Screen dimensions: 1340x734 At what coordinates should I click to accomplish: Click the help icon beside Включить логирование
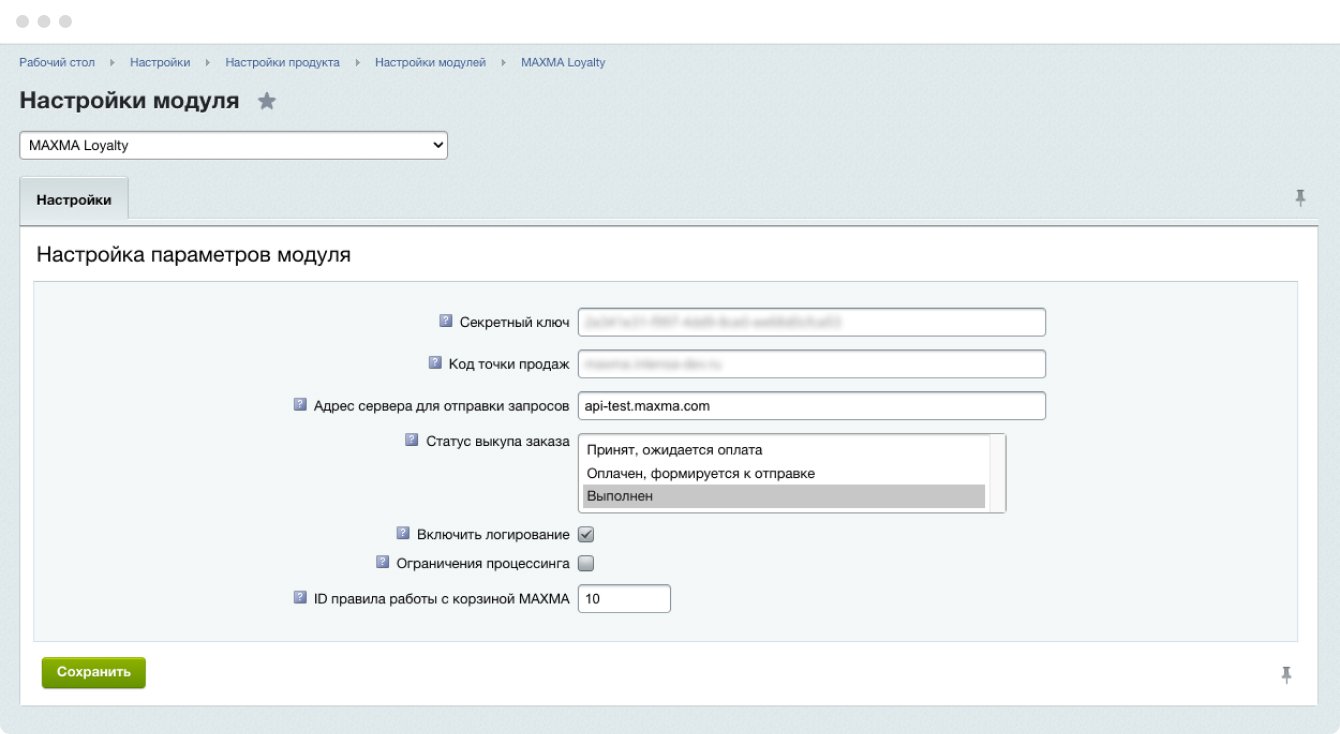point(403,533)
